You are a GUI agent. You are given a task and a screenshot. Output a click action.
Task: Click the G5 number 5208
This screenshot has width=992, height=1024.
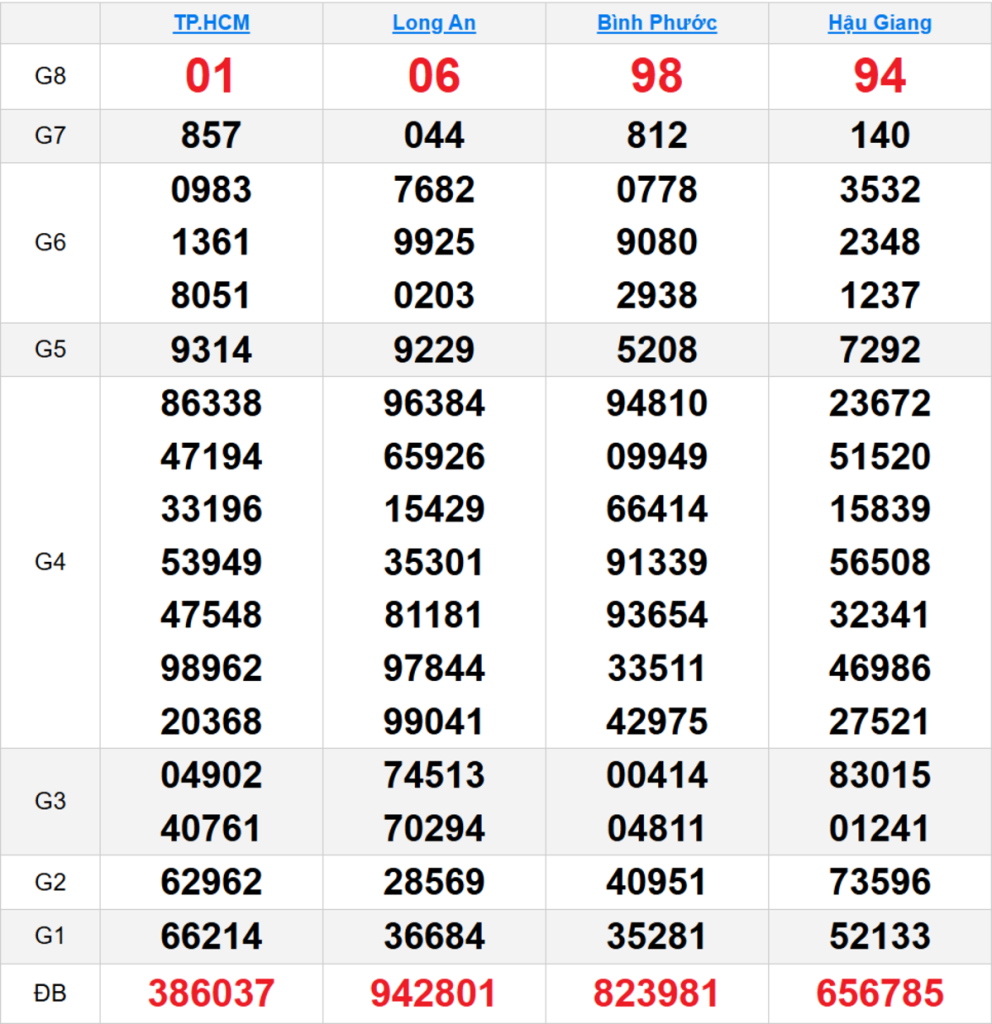click(x=657, y=350)
